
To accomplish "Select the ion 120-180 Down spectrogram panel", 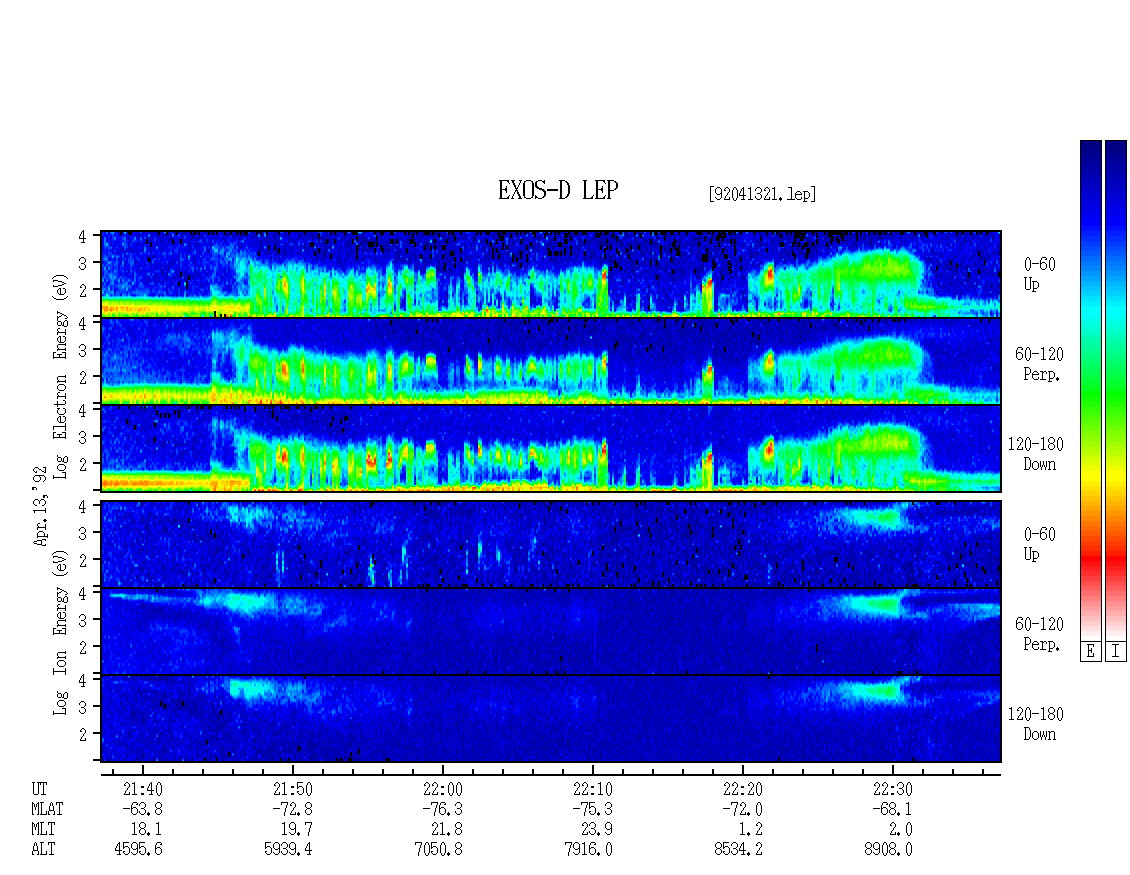I will [x=551, y=719].
